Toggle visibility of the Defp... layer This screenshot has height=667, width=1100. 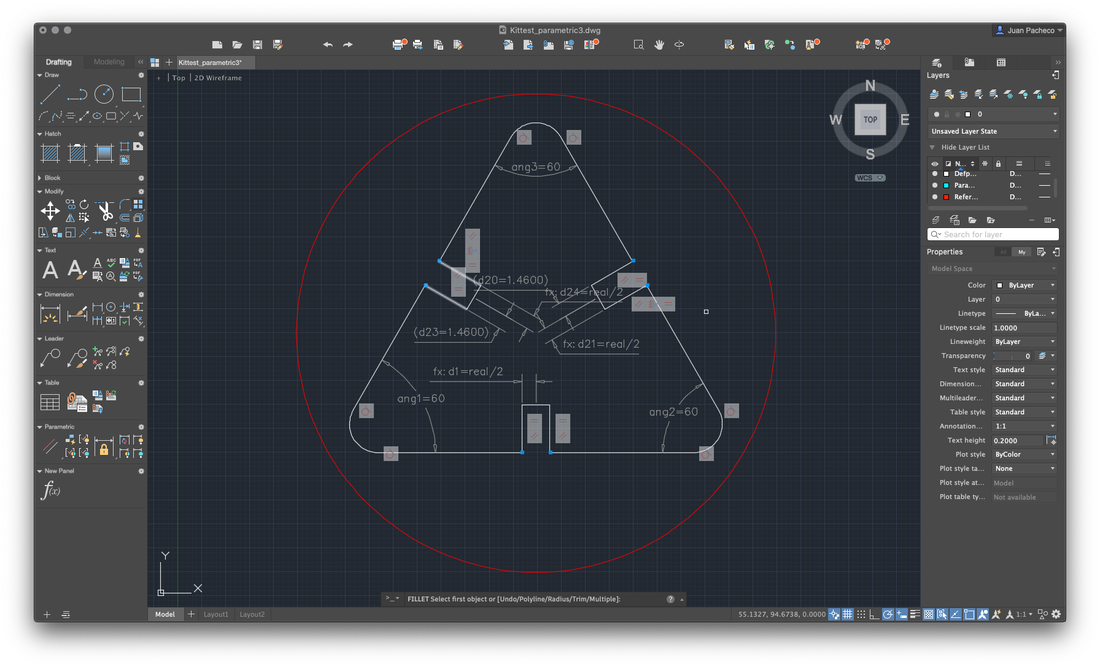pos(934,173)
